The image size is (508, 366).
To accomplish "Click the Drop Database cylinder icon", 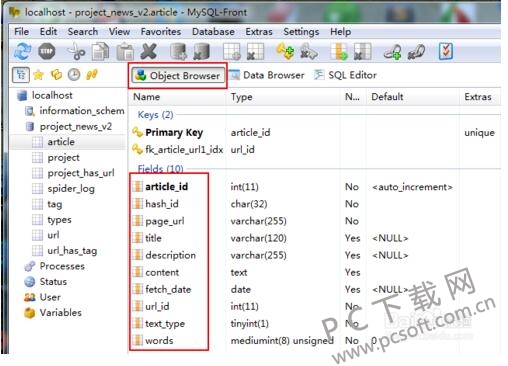I will (202, 52).
